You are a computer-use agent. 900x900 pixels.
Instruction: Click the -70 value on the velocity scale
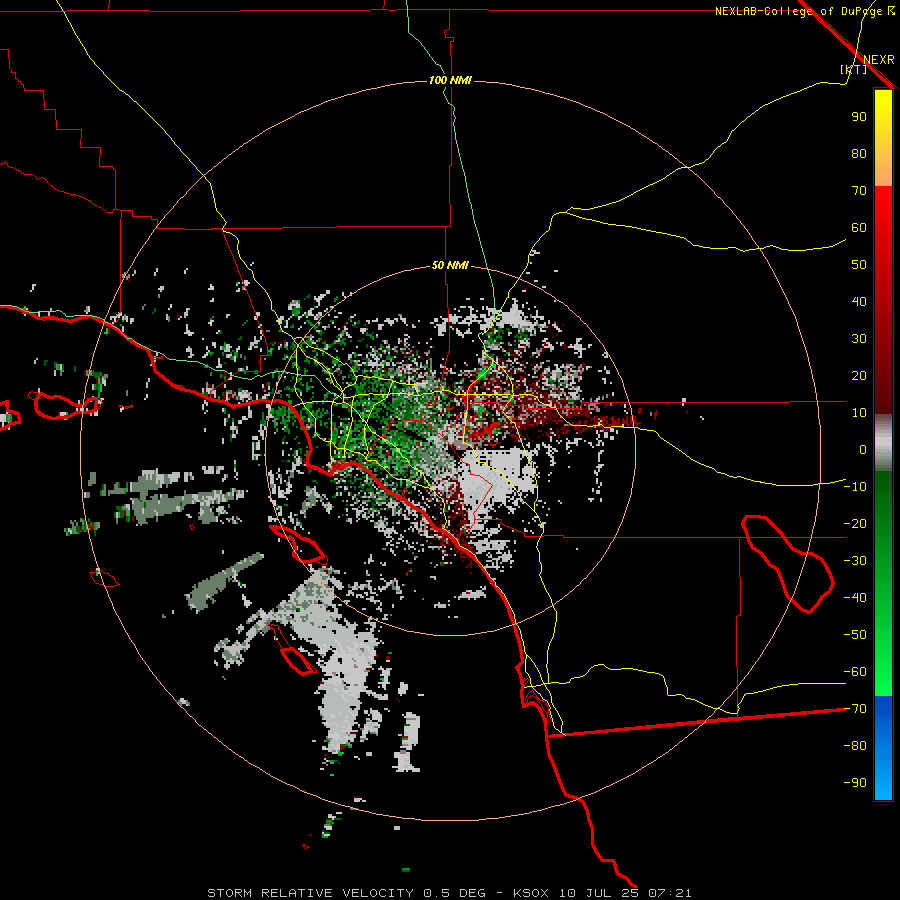click(x=855, y=709)
